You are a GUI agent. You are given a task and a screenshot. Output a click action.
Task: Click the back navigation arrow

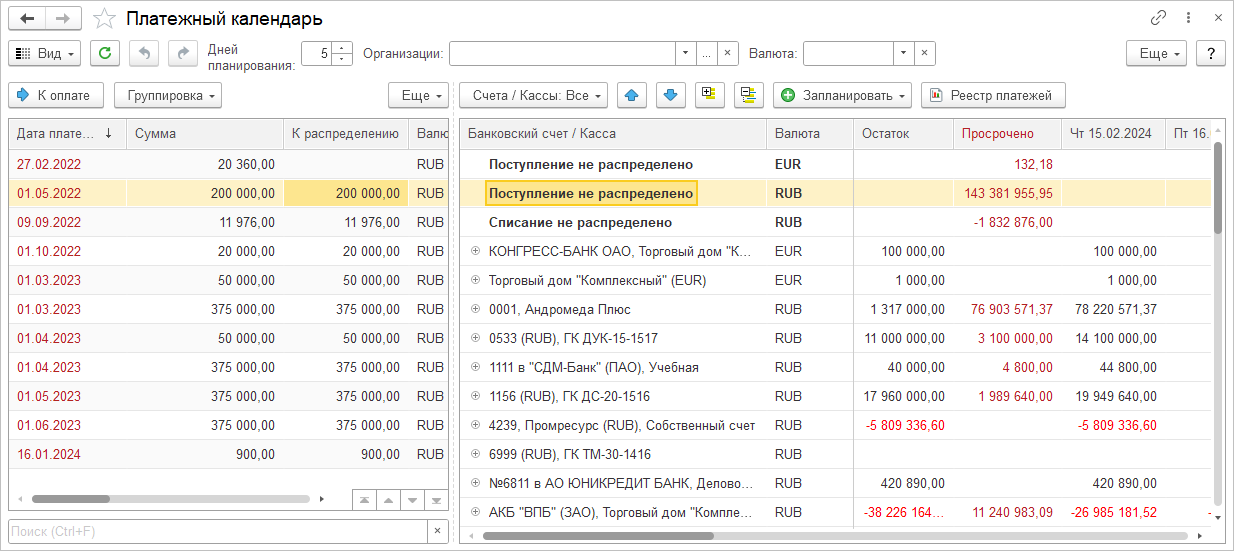click(x=27, y=18)
